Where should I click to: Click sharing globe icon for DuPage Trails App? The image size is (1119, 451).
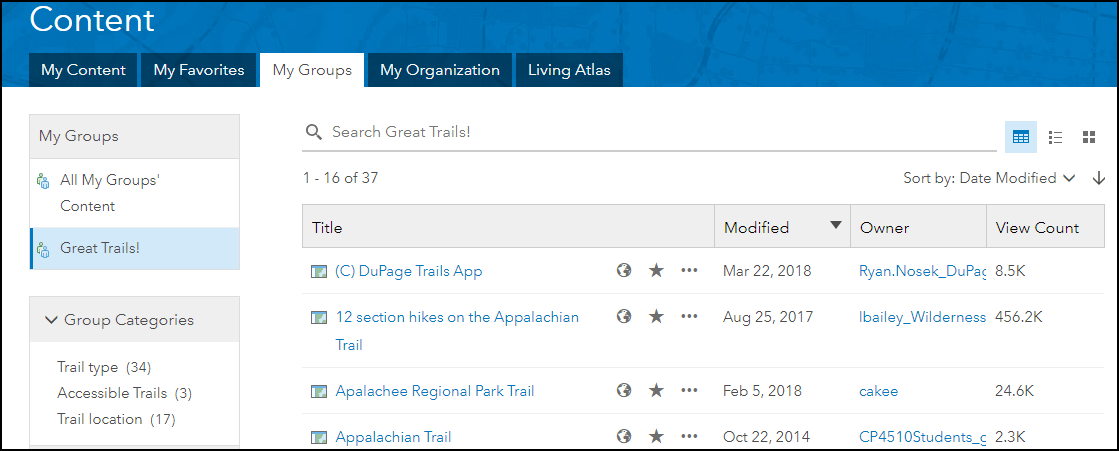624,271
